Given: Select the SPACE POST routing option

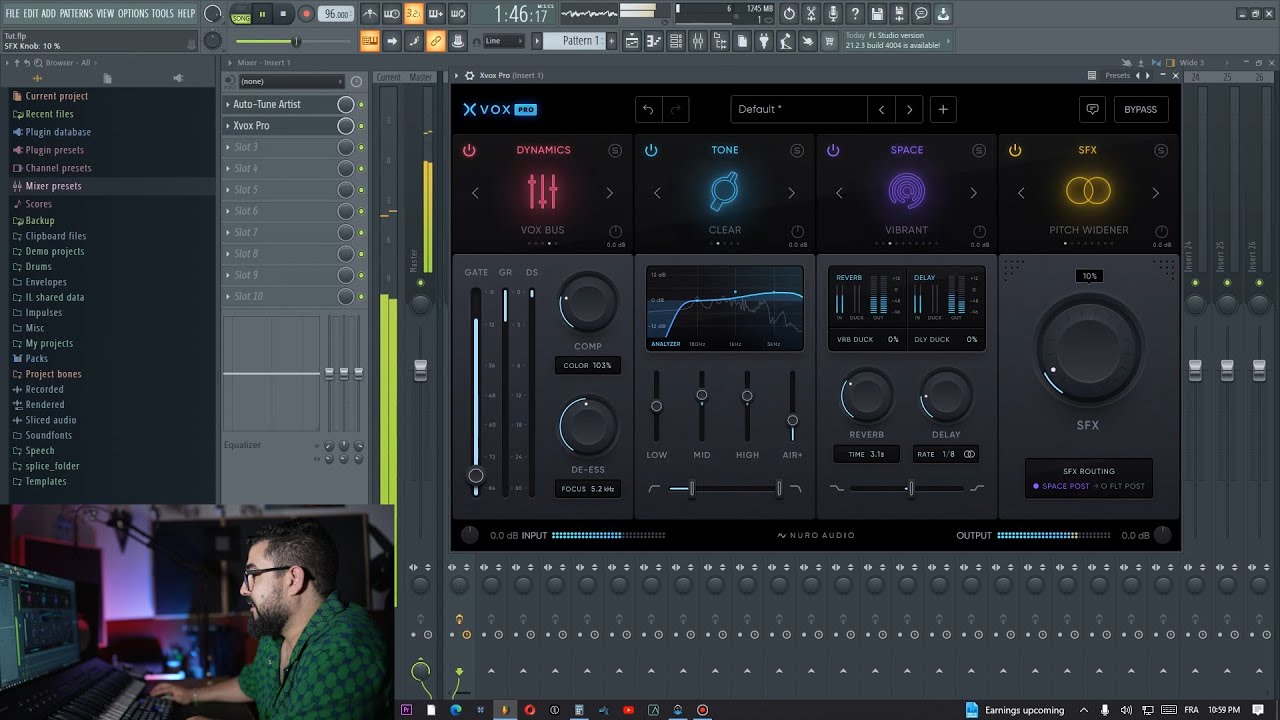Looking at the screenshot, I should tap(1061, 486).
